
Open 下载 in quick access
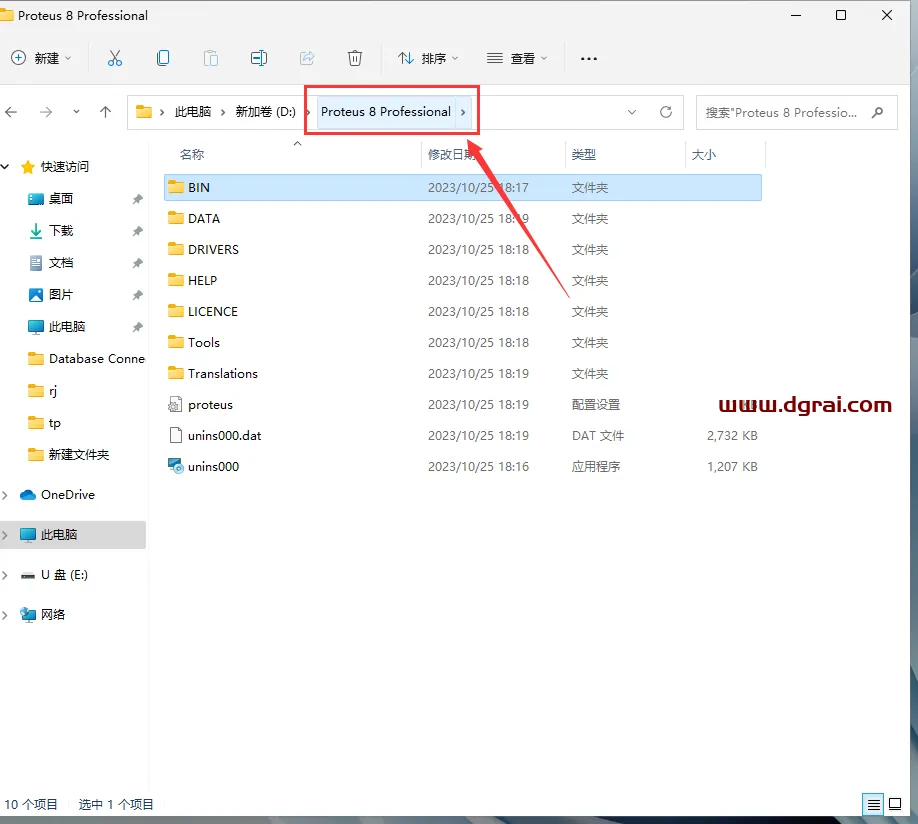tap(61, 231)
